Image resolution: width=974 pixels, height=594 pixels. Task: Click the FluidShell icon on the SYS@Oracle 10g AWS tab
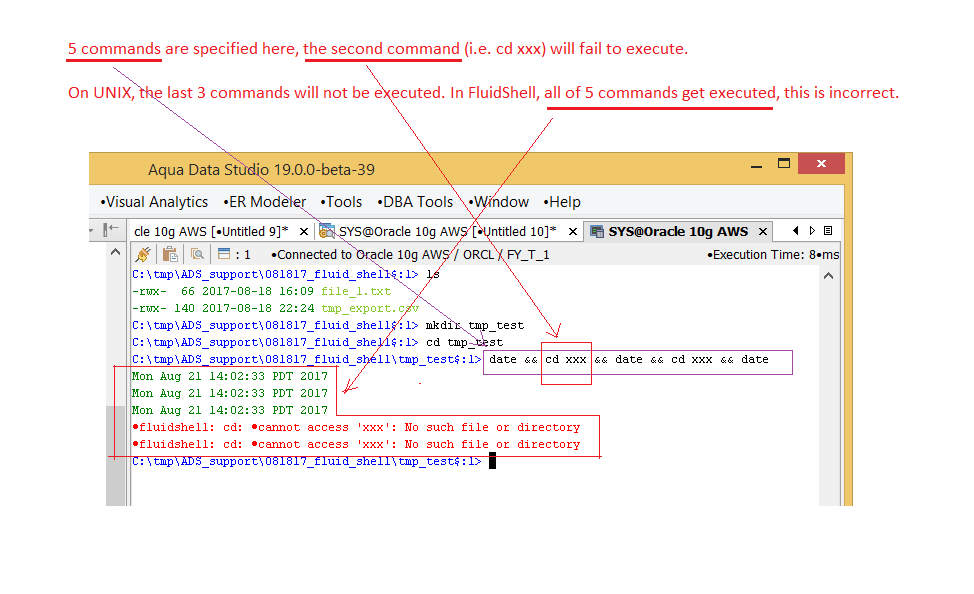[x=597, y=232]
